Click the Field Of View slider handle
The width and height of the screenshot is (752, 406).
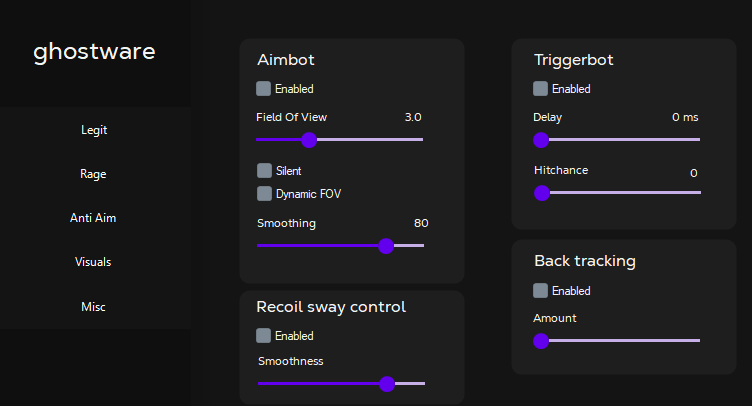coord(309,140)
